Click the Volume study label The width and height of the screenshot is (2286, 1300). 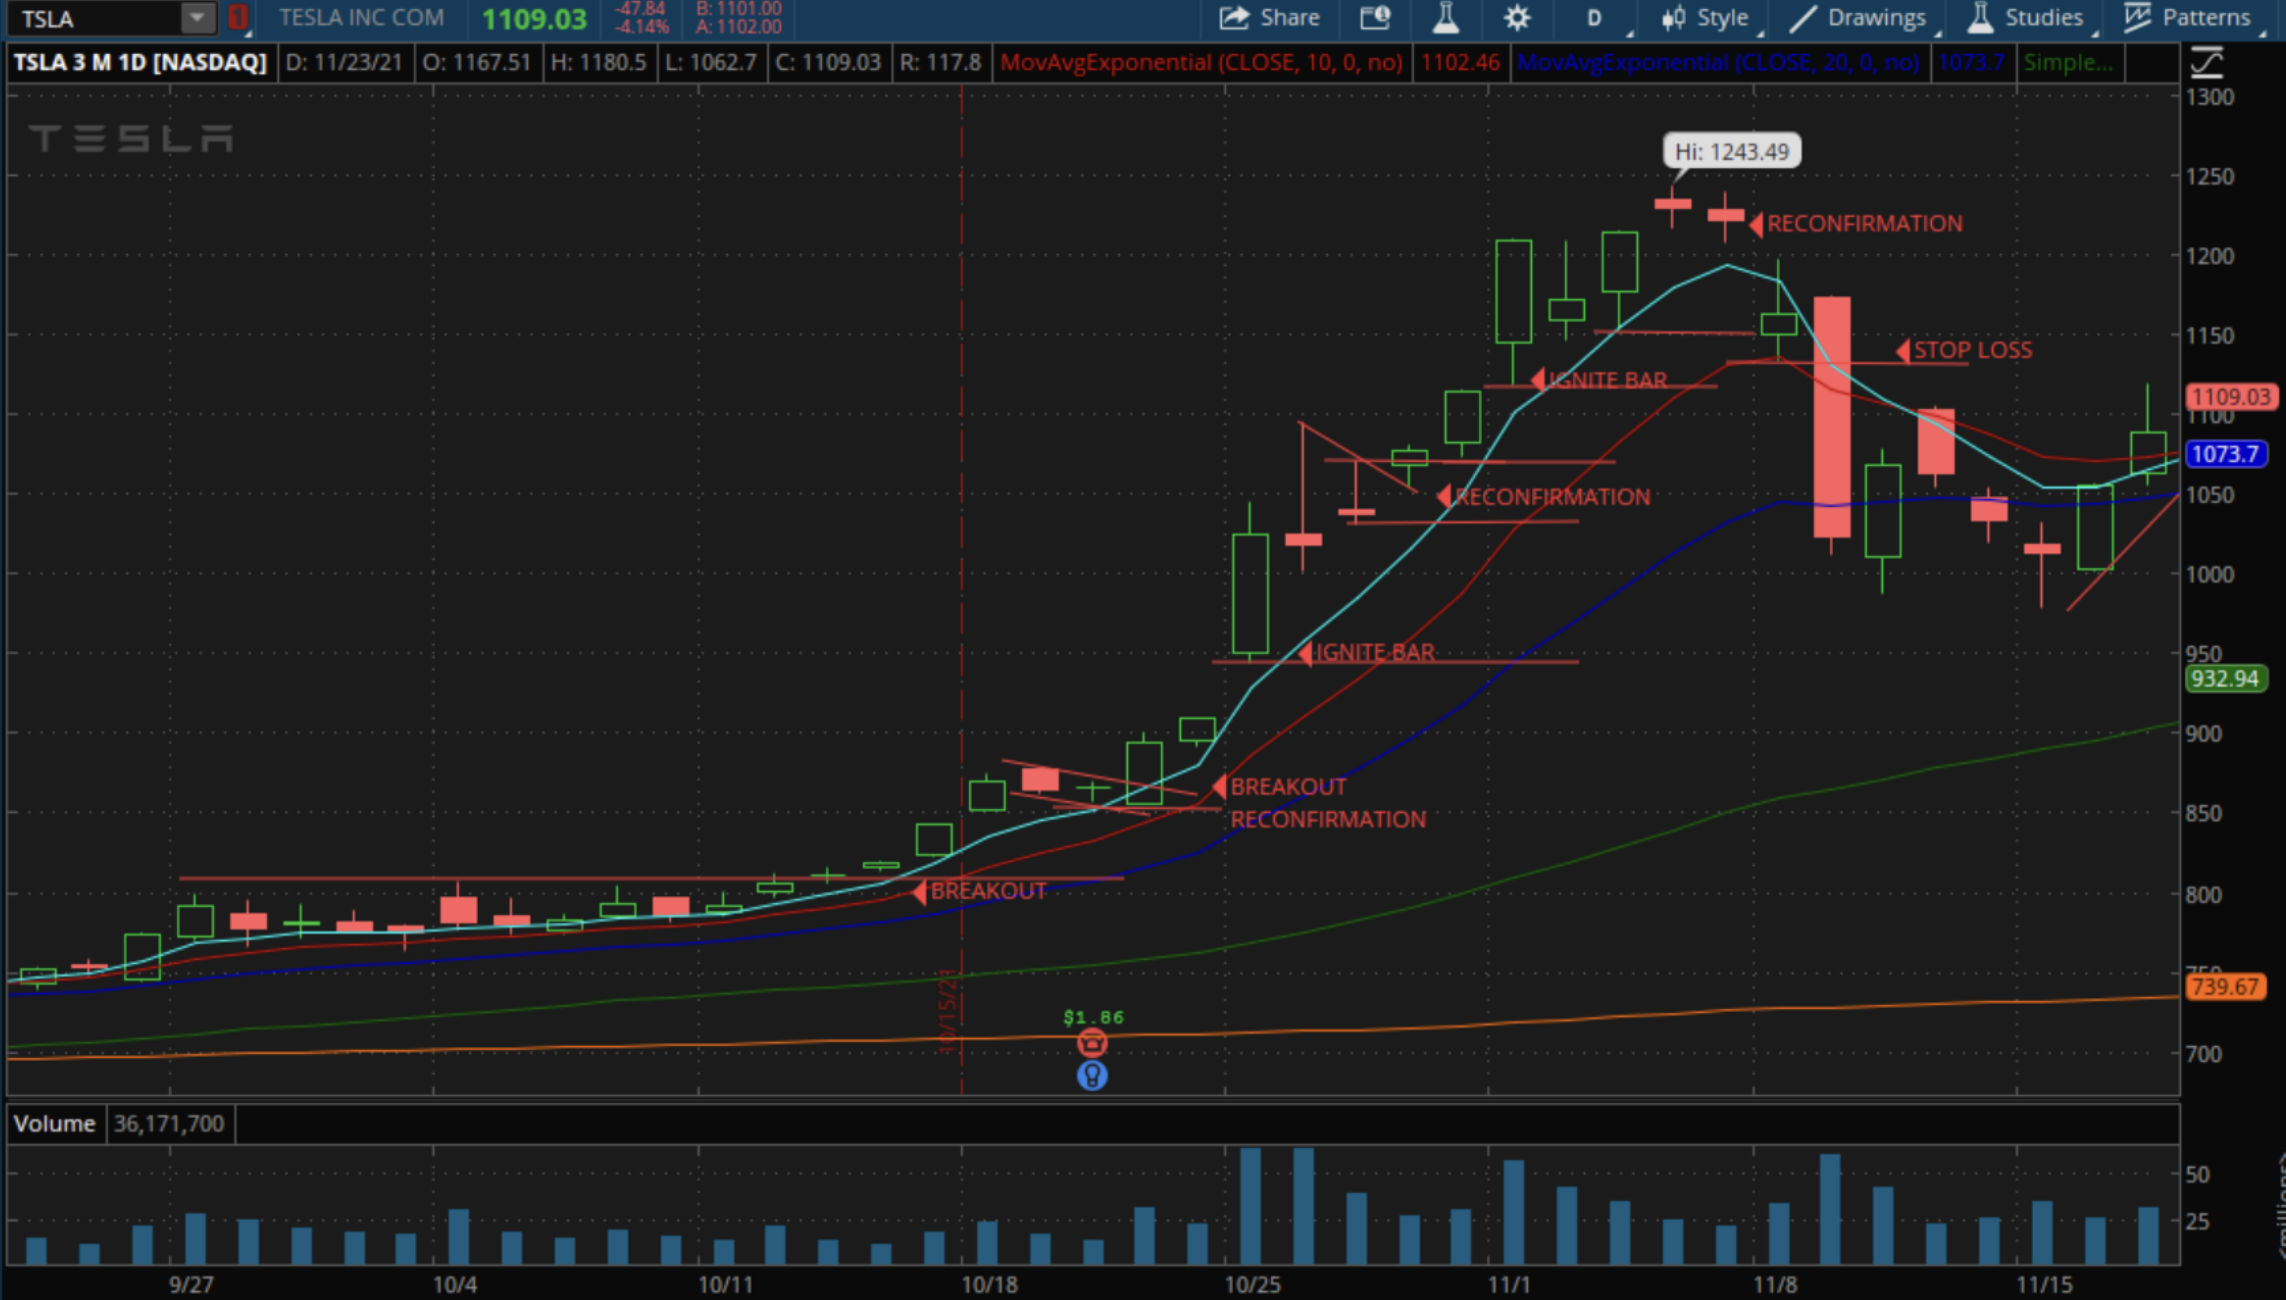click(54, 1123)
